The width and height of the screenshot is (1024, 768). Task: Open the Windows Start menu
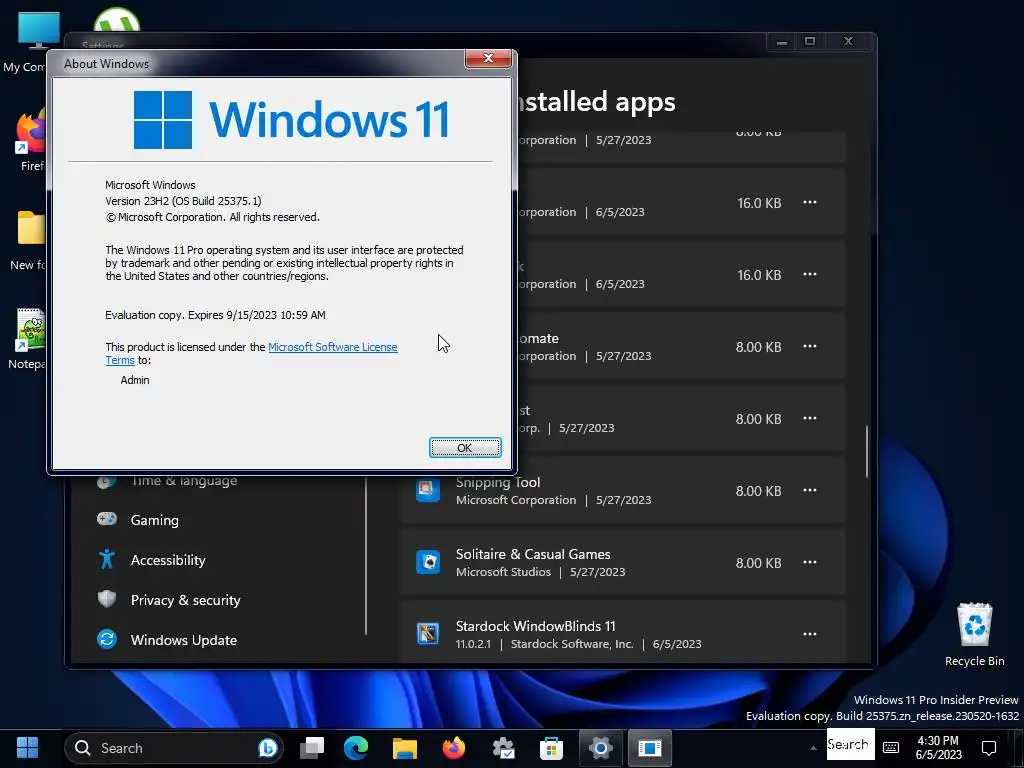pos(27,747)
